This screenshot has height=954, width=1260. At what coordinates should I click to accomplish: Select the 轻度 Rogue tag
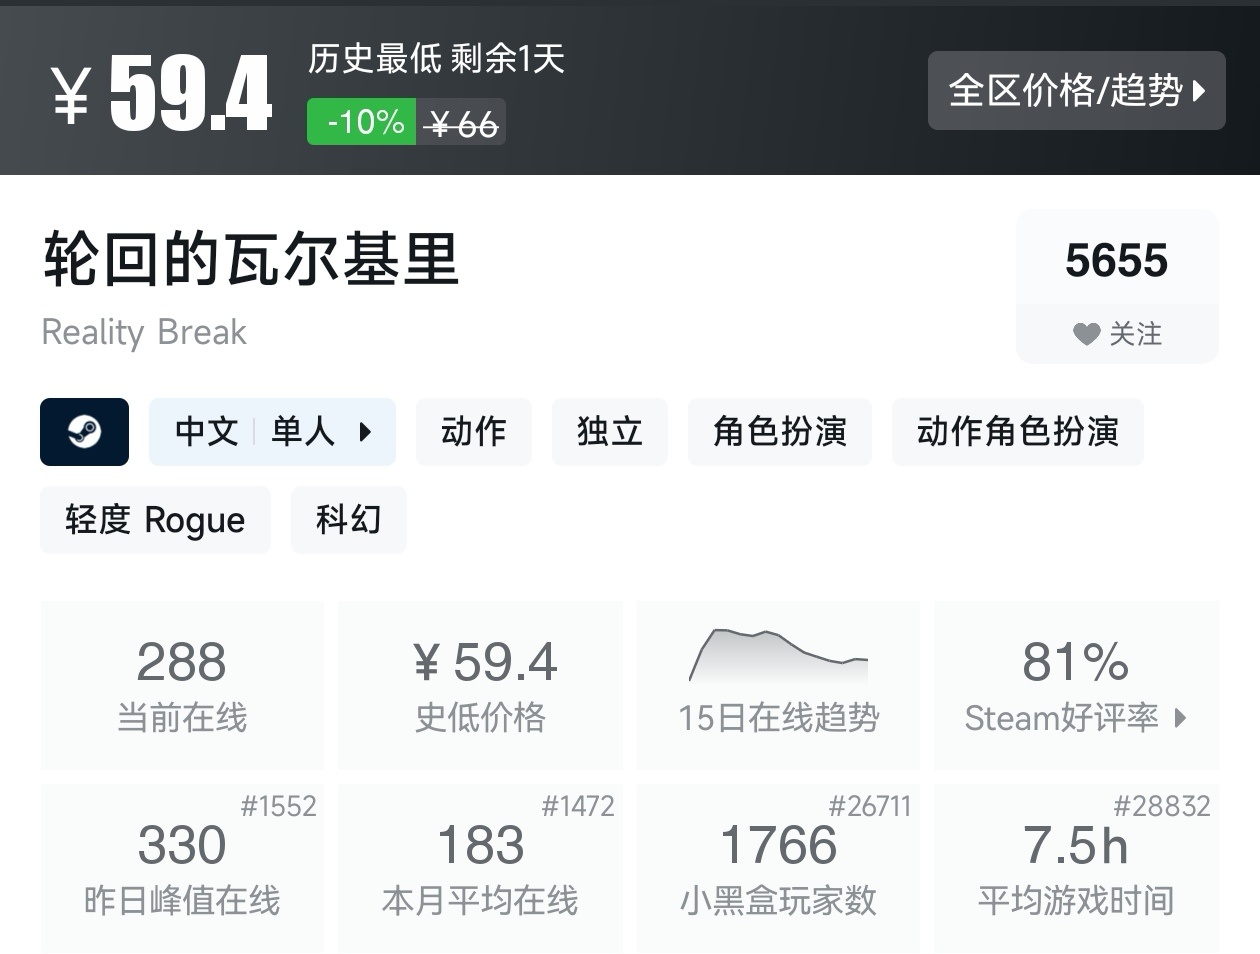click(x=155, y=520)
